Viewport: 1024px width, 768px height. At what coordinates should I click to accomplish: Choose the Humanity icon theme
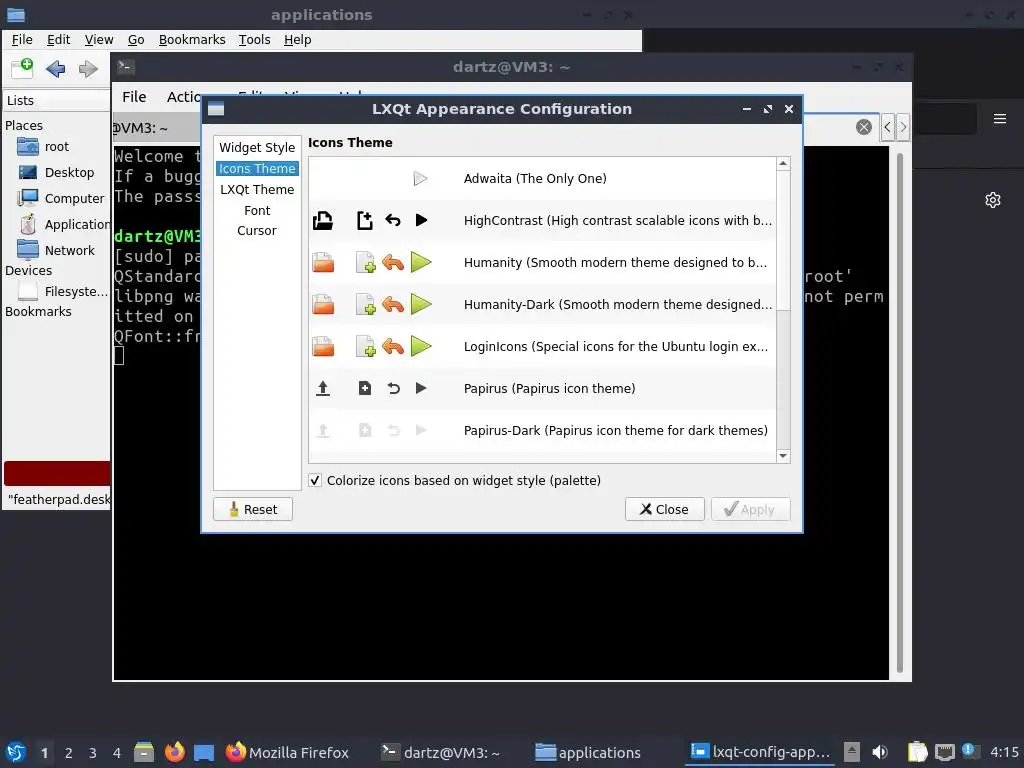click(542, 263)
